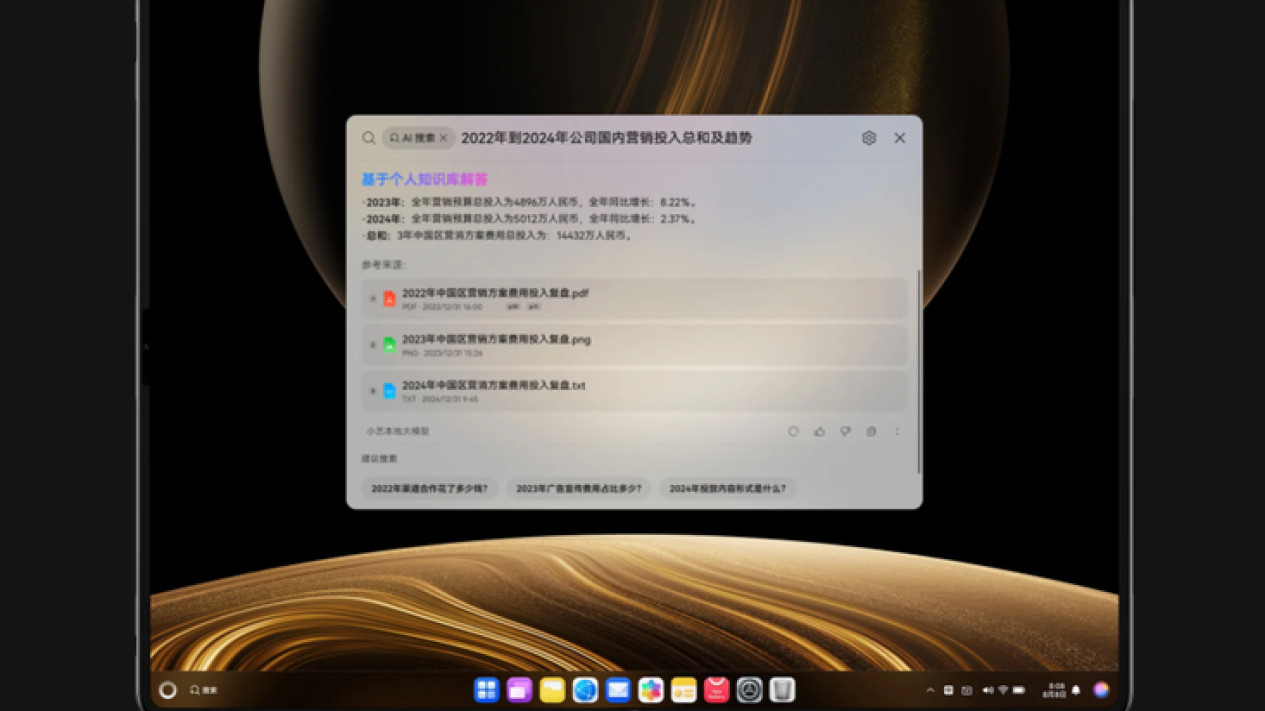Click the first tray icon after the chevron
1265x711 pixels.
coord(948,690)
